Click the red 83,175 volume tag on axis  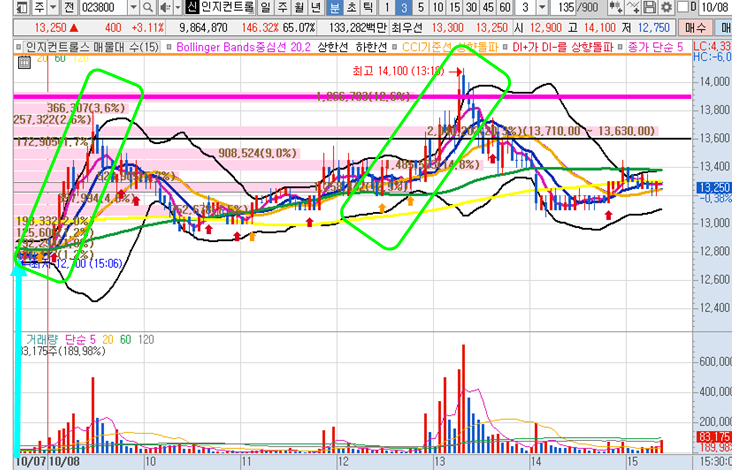[714, 437]
